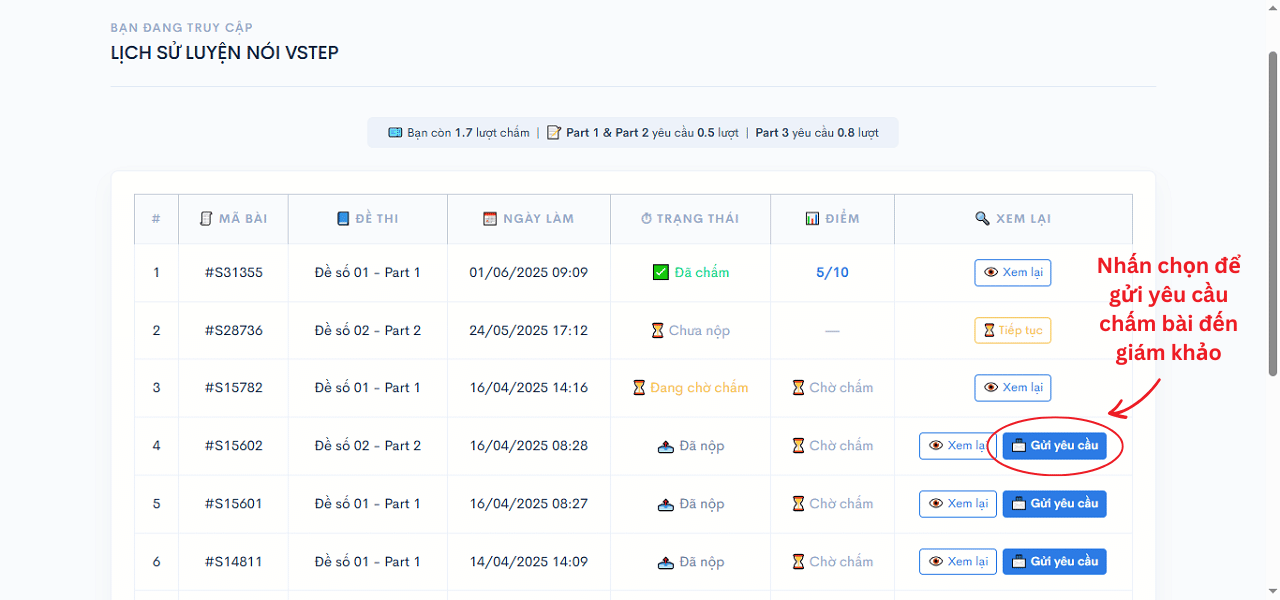This screenshot has height=600, width=1280.
Task: Click Đề số 01 - Part 1 in row #S31355
Action: pos(368,272)
